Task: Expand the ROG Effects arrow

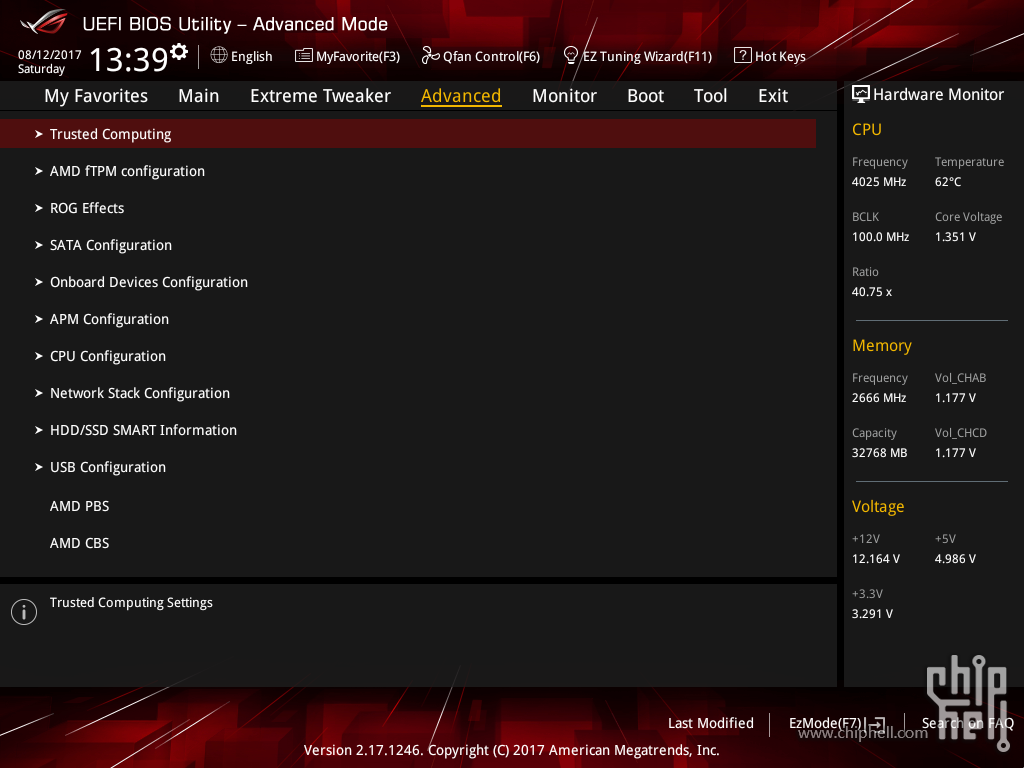Action: point(39,208)
